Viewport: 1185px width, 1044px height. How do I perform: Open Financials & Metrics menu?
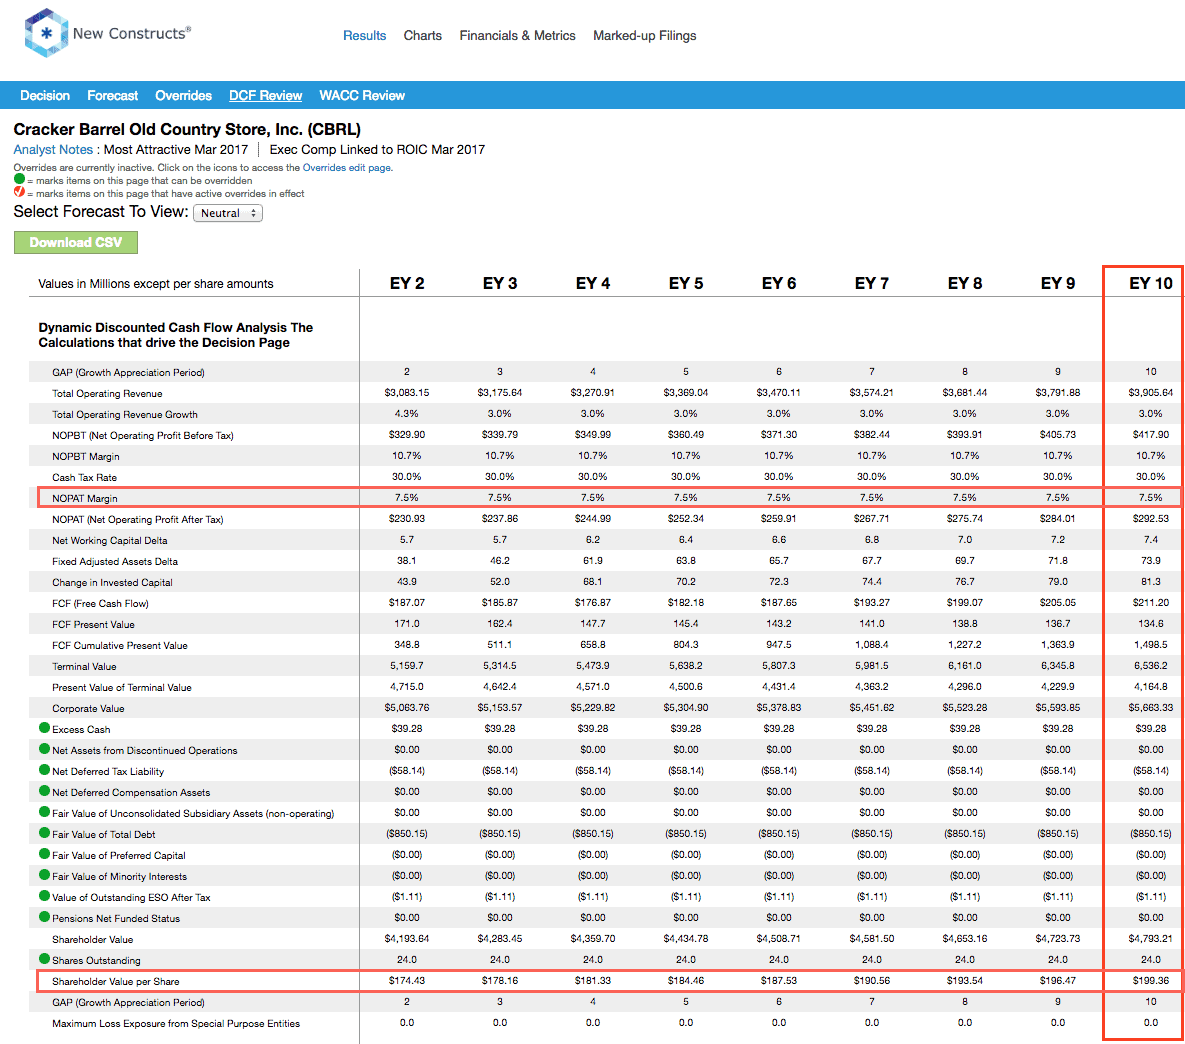518,36
